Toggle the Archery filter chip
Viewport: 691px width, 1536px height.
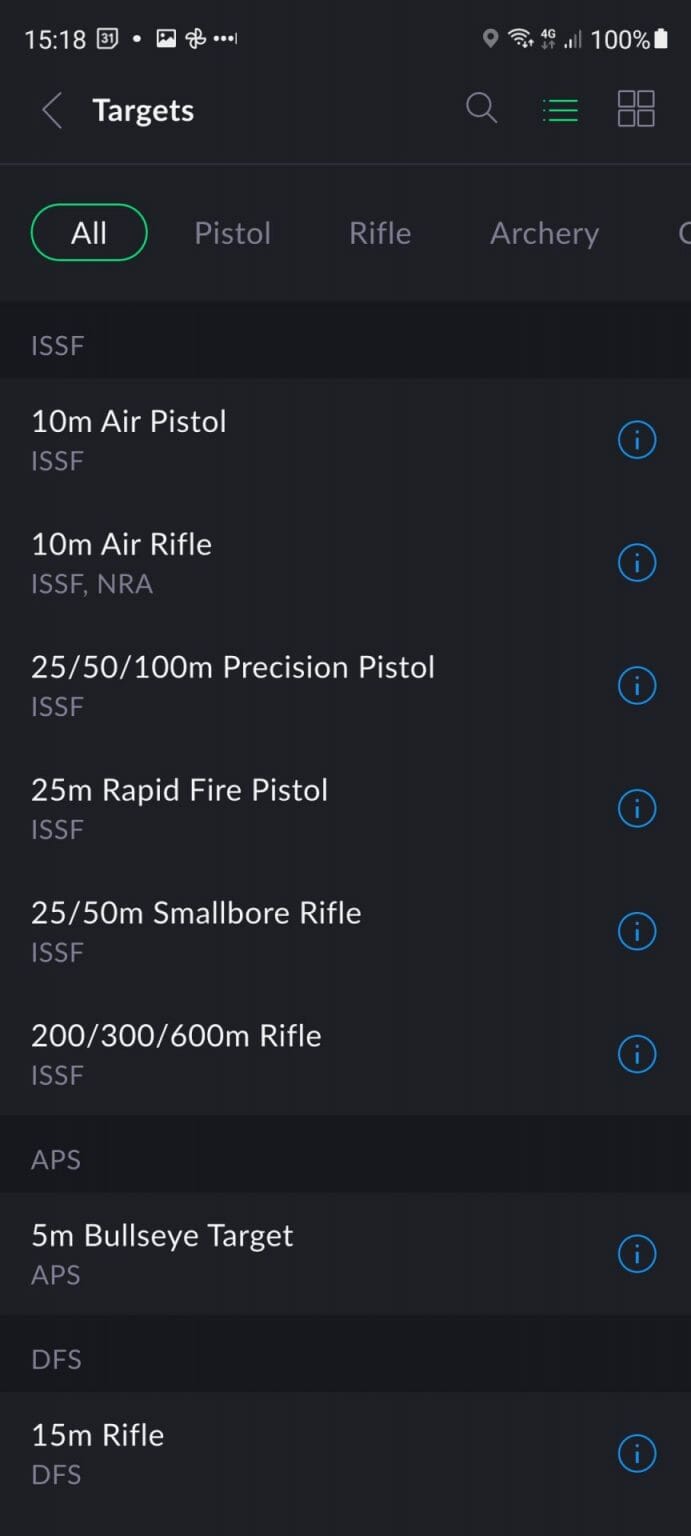pos(544,233)
